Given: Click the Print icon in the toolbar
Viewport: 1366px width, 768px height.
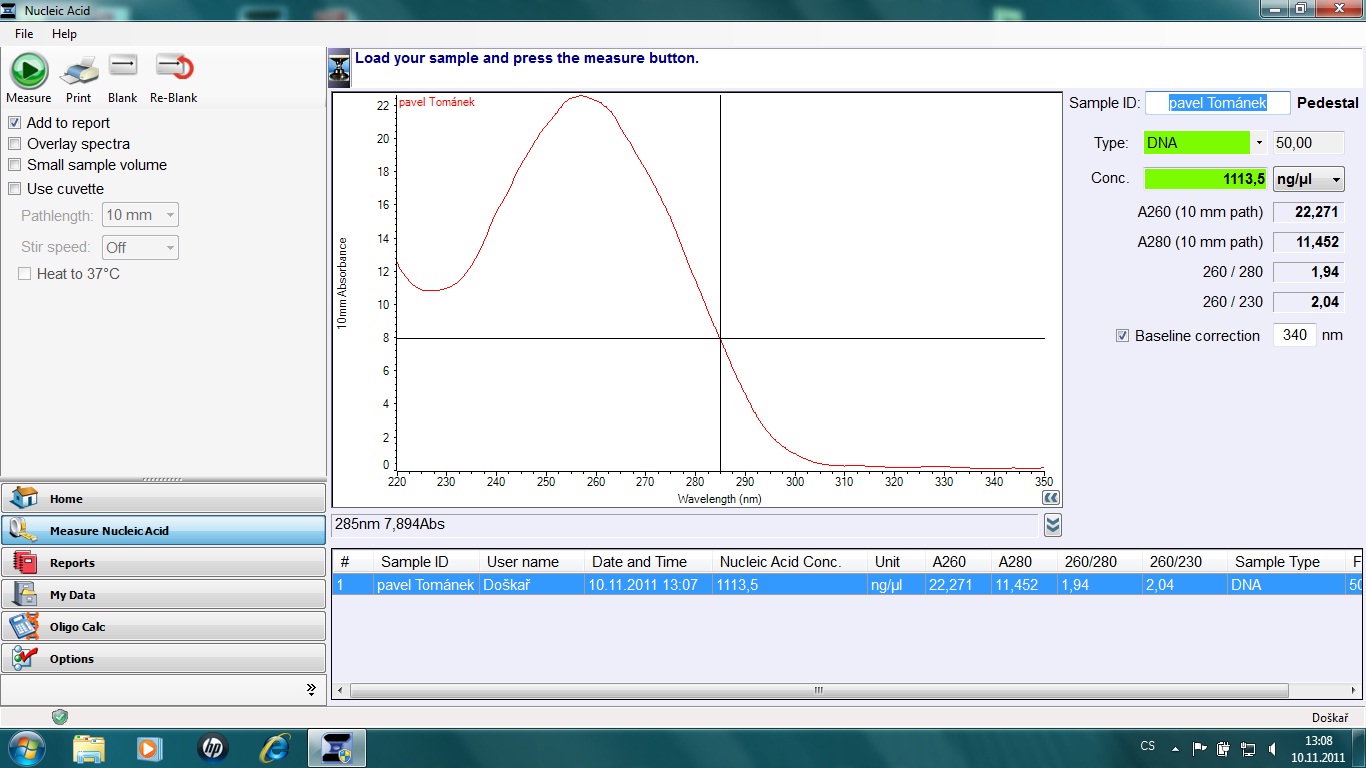Looking at the screenshot, I should 78,71.
